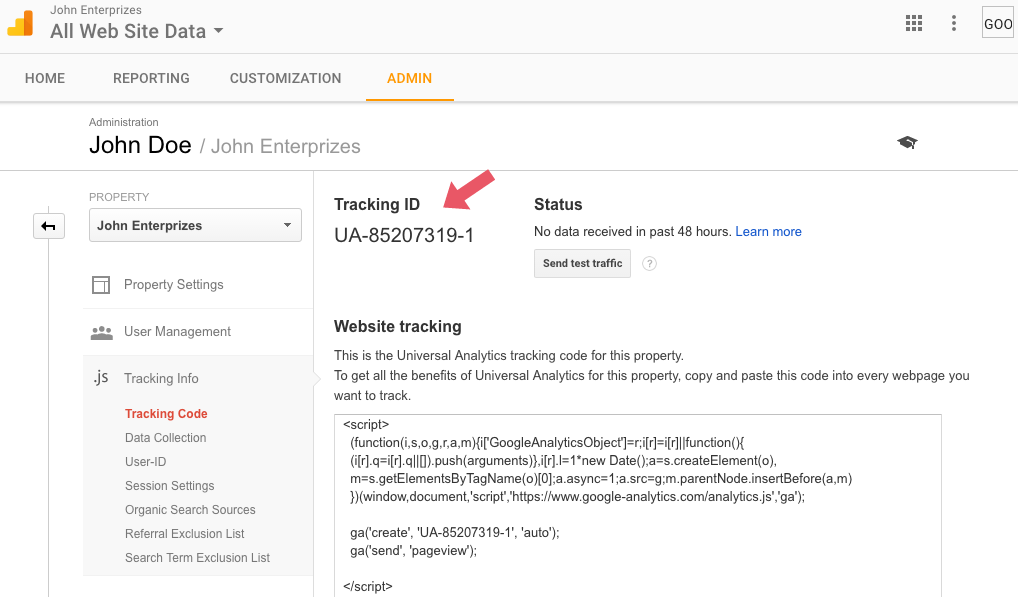Expand the John Enterprizes property dropdown

point(195,225)
